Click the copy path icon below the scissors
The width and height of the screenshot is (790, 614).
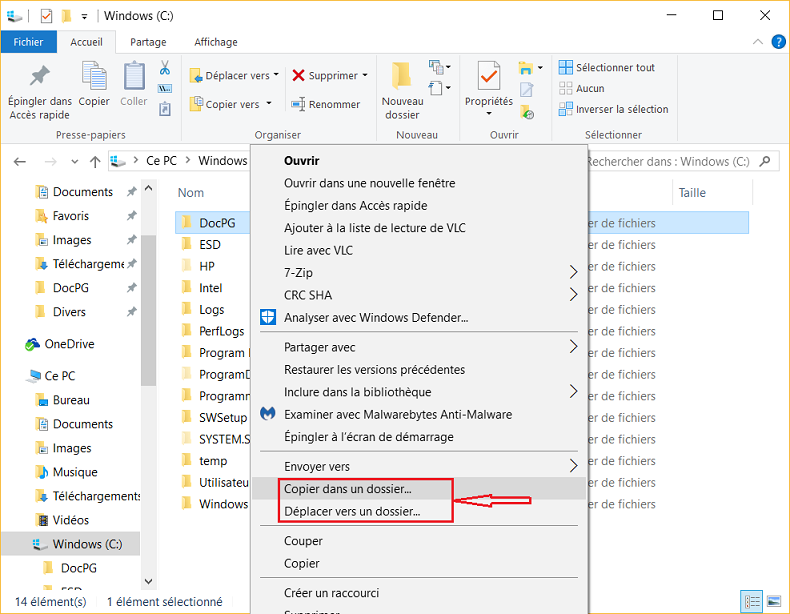click(x=165, y=89)
